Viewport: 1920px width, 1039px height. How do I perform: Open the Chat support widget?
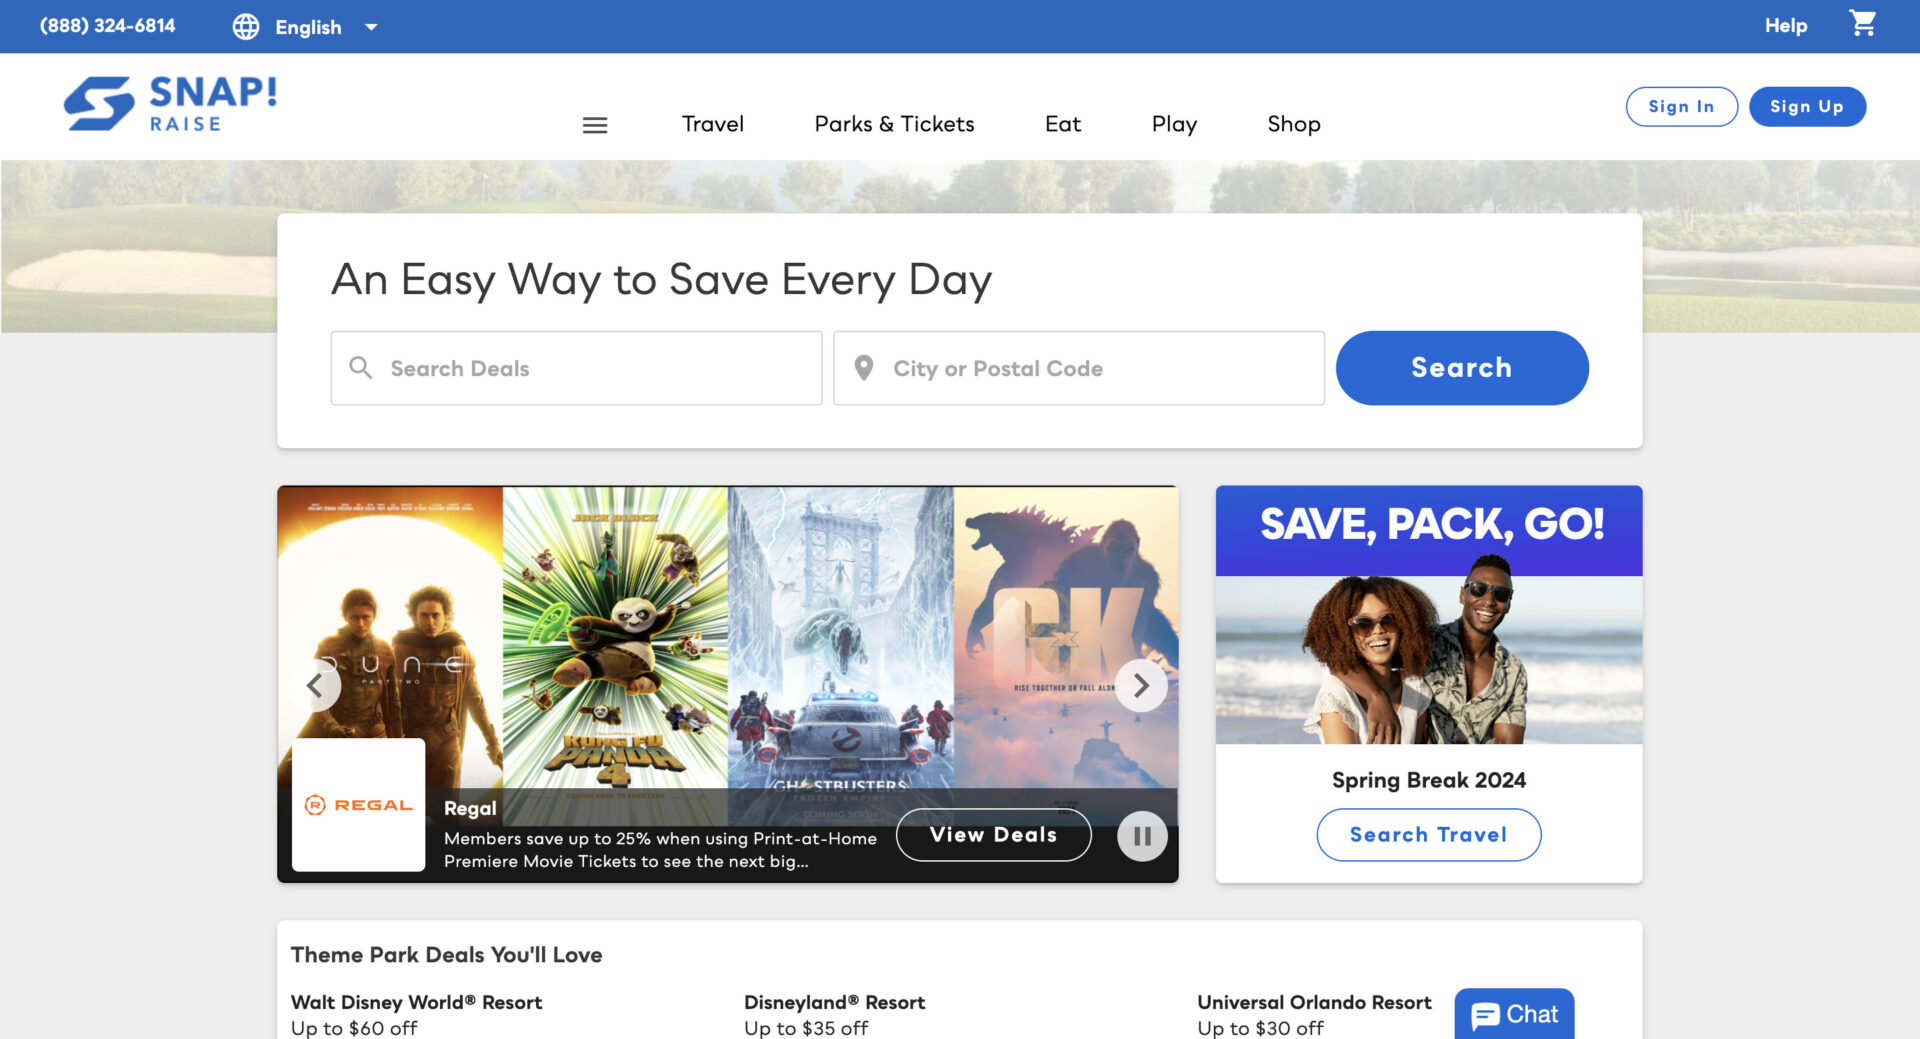coord(1513,1013)
